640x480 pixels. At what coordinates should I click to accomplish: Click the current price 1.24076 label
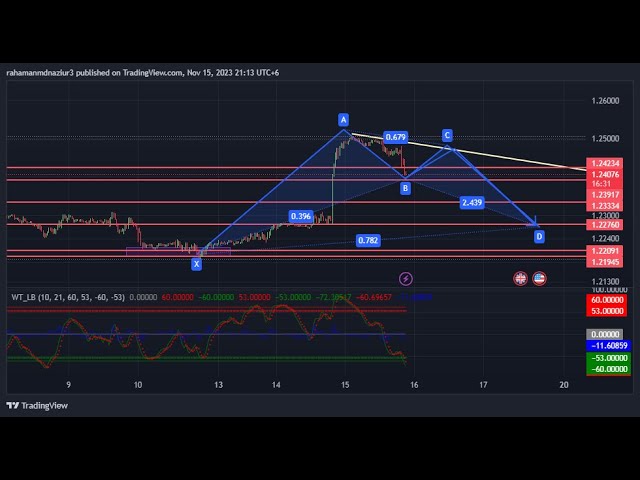tap(606, 174)
